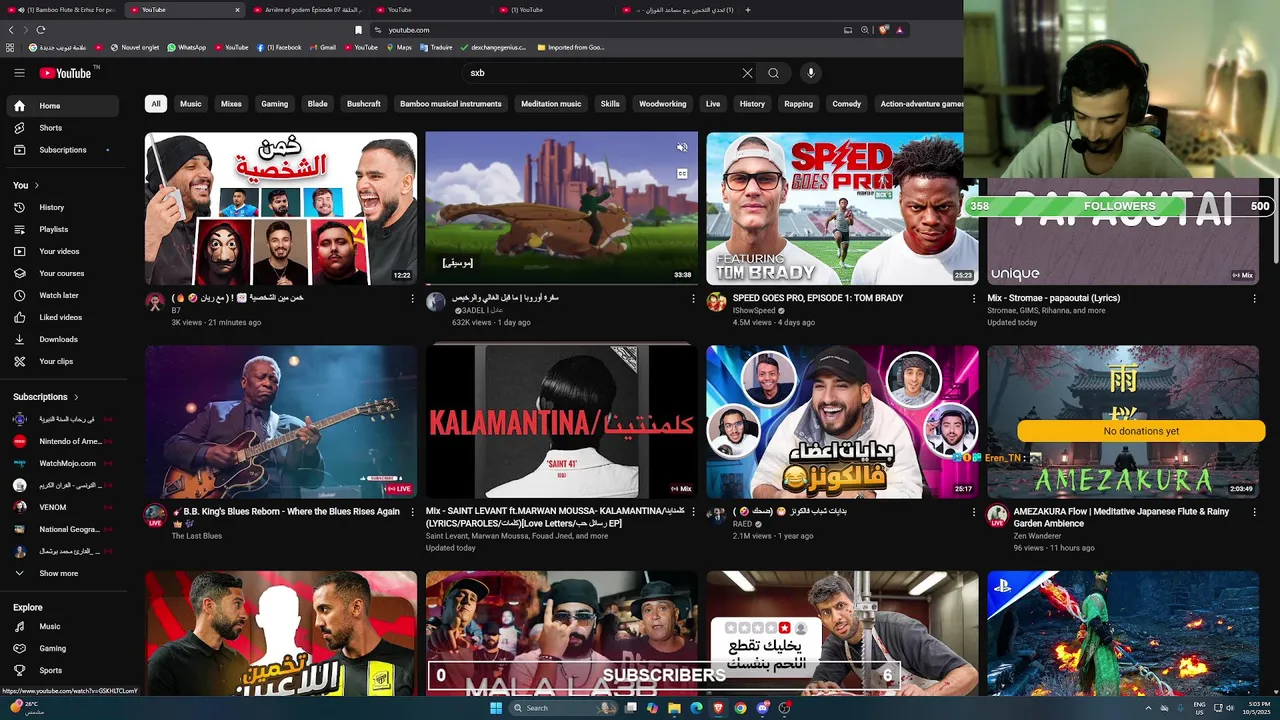Open Shorts in the sidebar
Screen dimensions: 1280x720
64,128
